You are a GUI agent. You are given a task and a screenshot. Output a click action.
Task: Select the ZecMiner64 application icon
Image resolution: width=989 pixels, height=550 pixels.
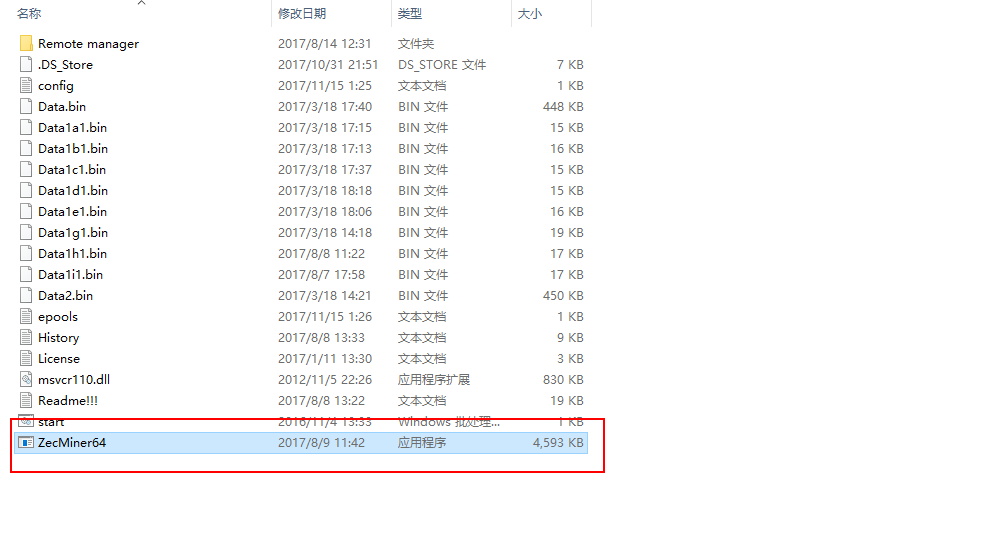(x=26, y=443)
